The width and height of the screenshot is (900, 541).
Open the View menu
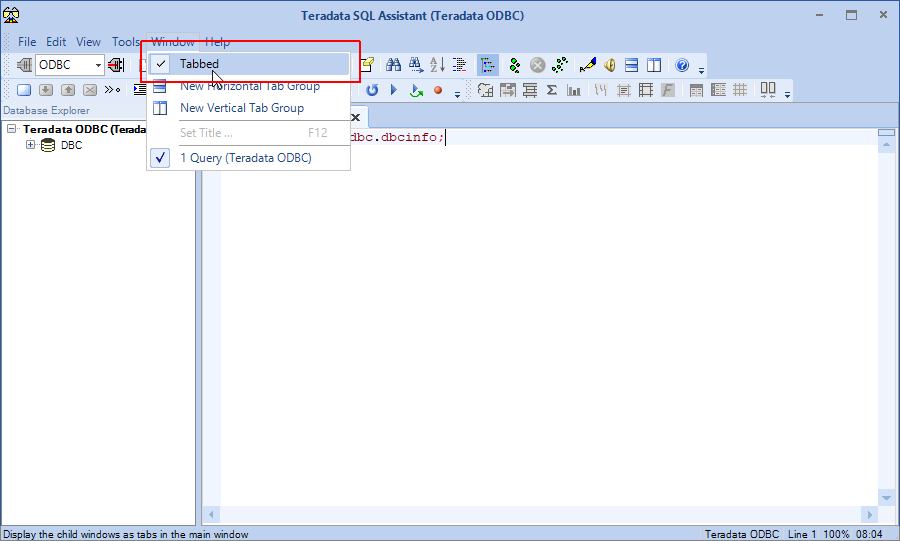click(x=88, y=42)
